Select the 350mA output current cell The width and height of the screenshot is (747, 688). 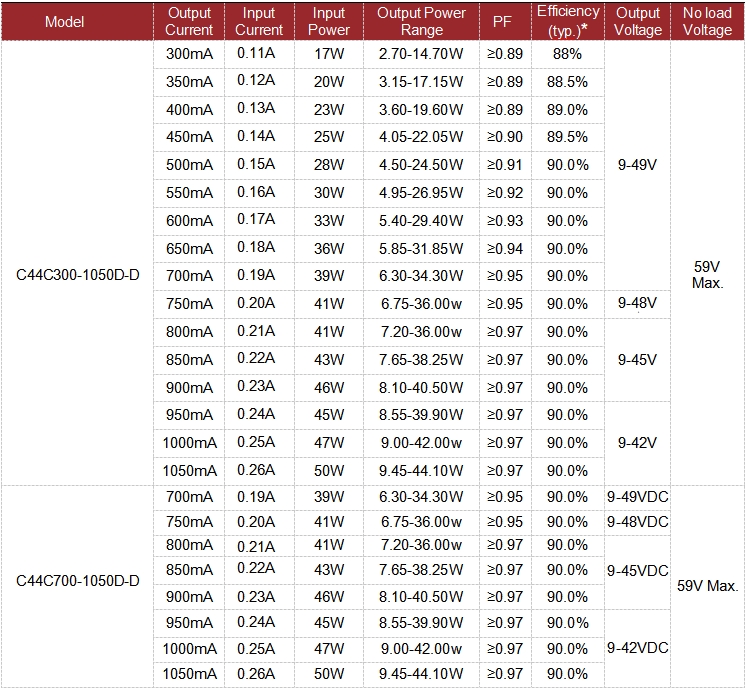190,82
